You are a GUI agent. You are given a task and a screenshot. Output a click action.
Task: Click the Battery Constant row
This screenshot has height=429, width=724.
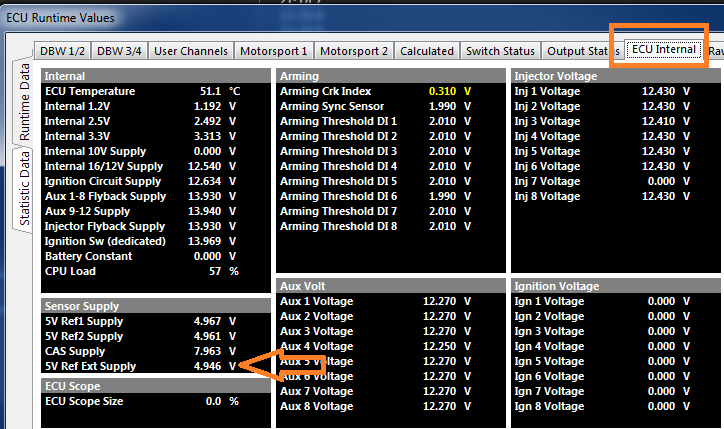pos(156,256)
